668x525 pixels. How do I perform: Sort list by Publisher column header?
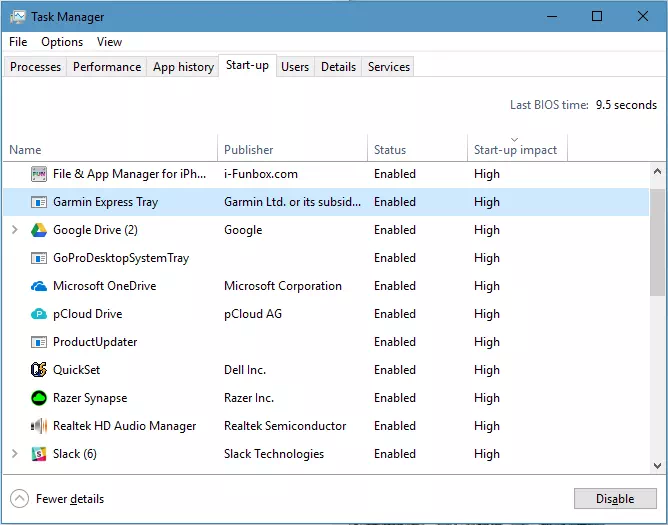pos(249,150)
